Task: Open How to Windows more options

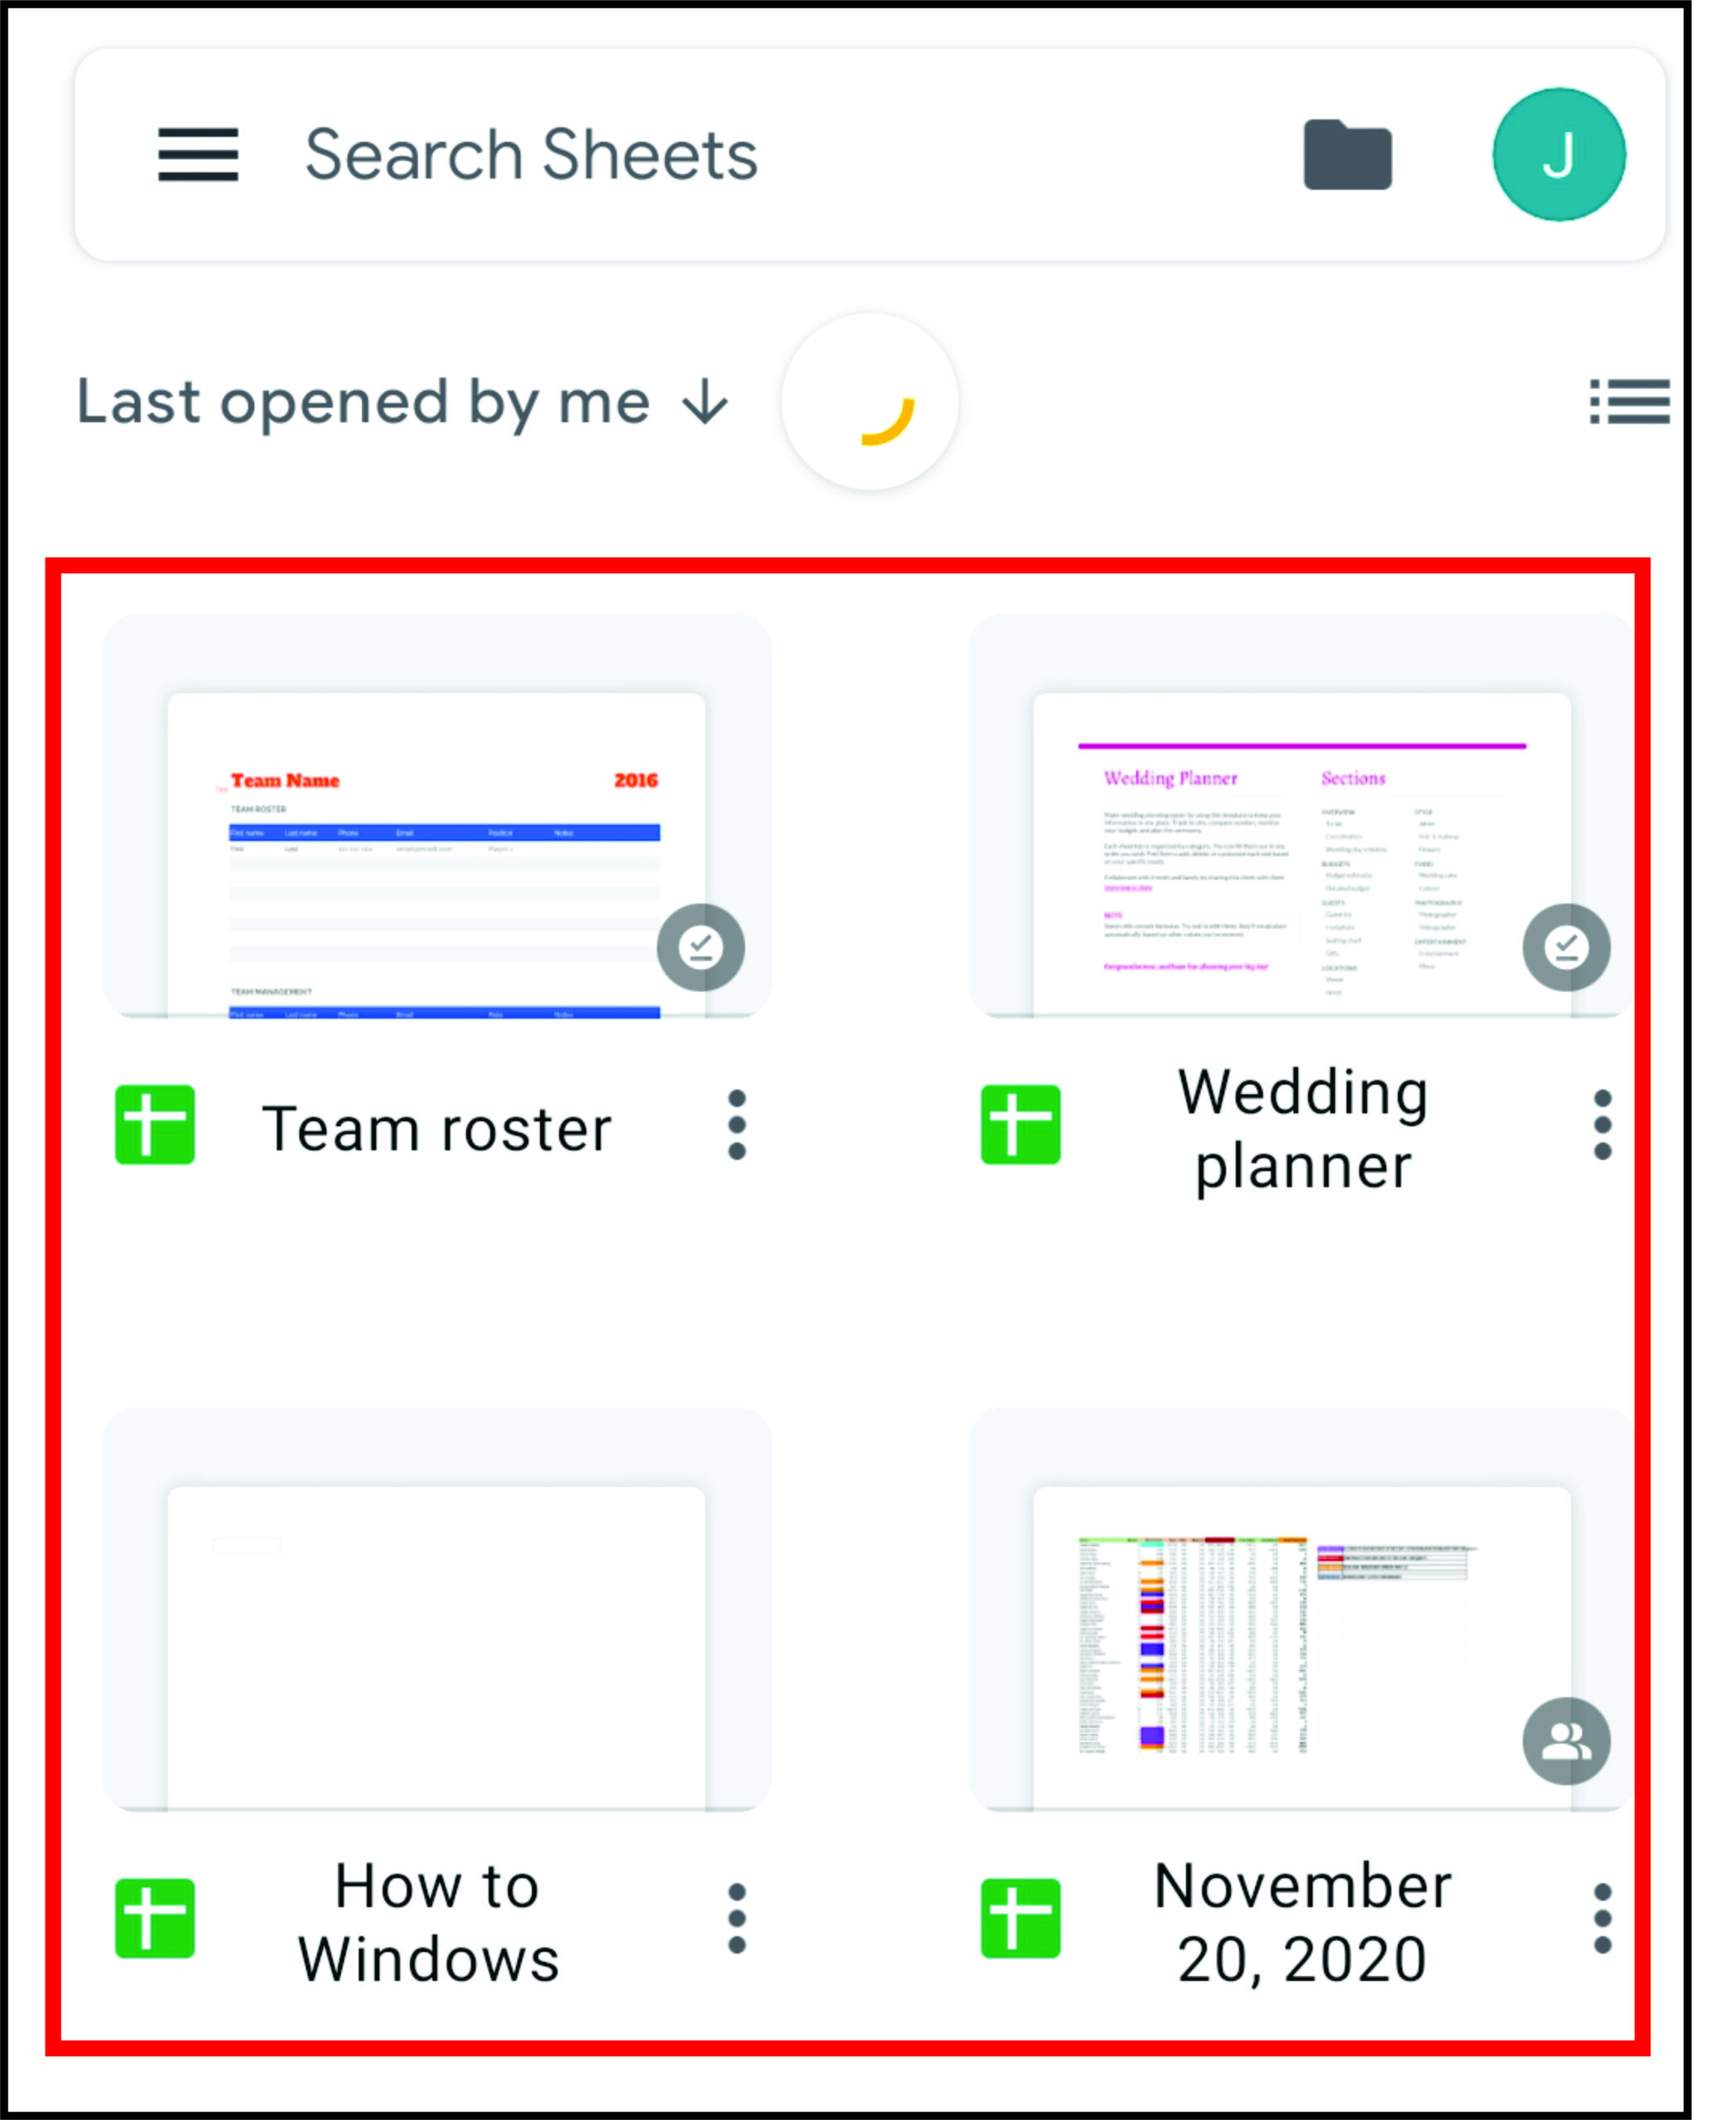Action: click(x=737, y=1919)
